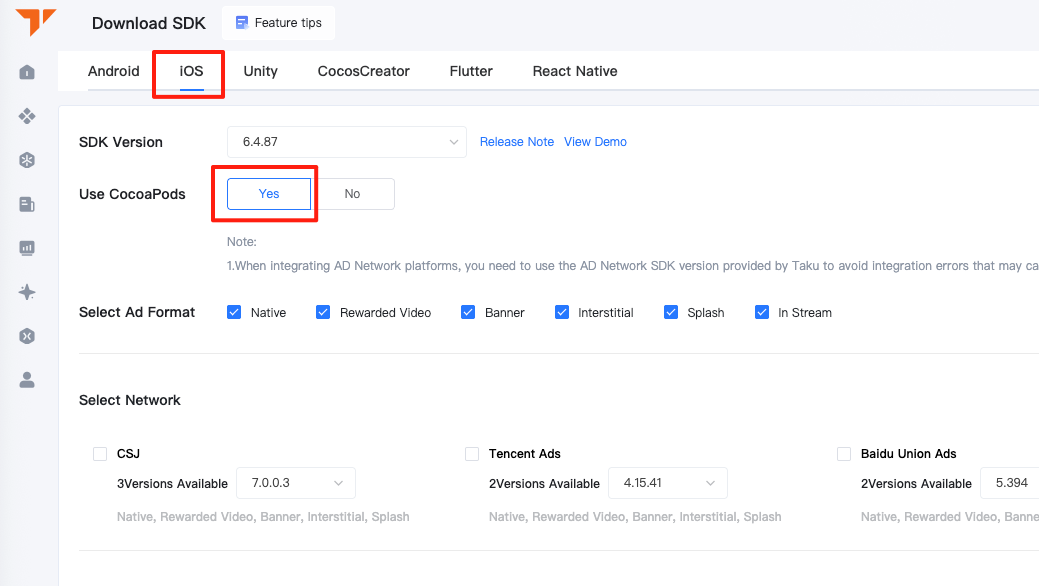The height and width of the screenshot is (586, 1039).
Task: Uncheck the Rewarded Video checkbox
Action: pos(323,312)
